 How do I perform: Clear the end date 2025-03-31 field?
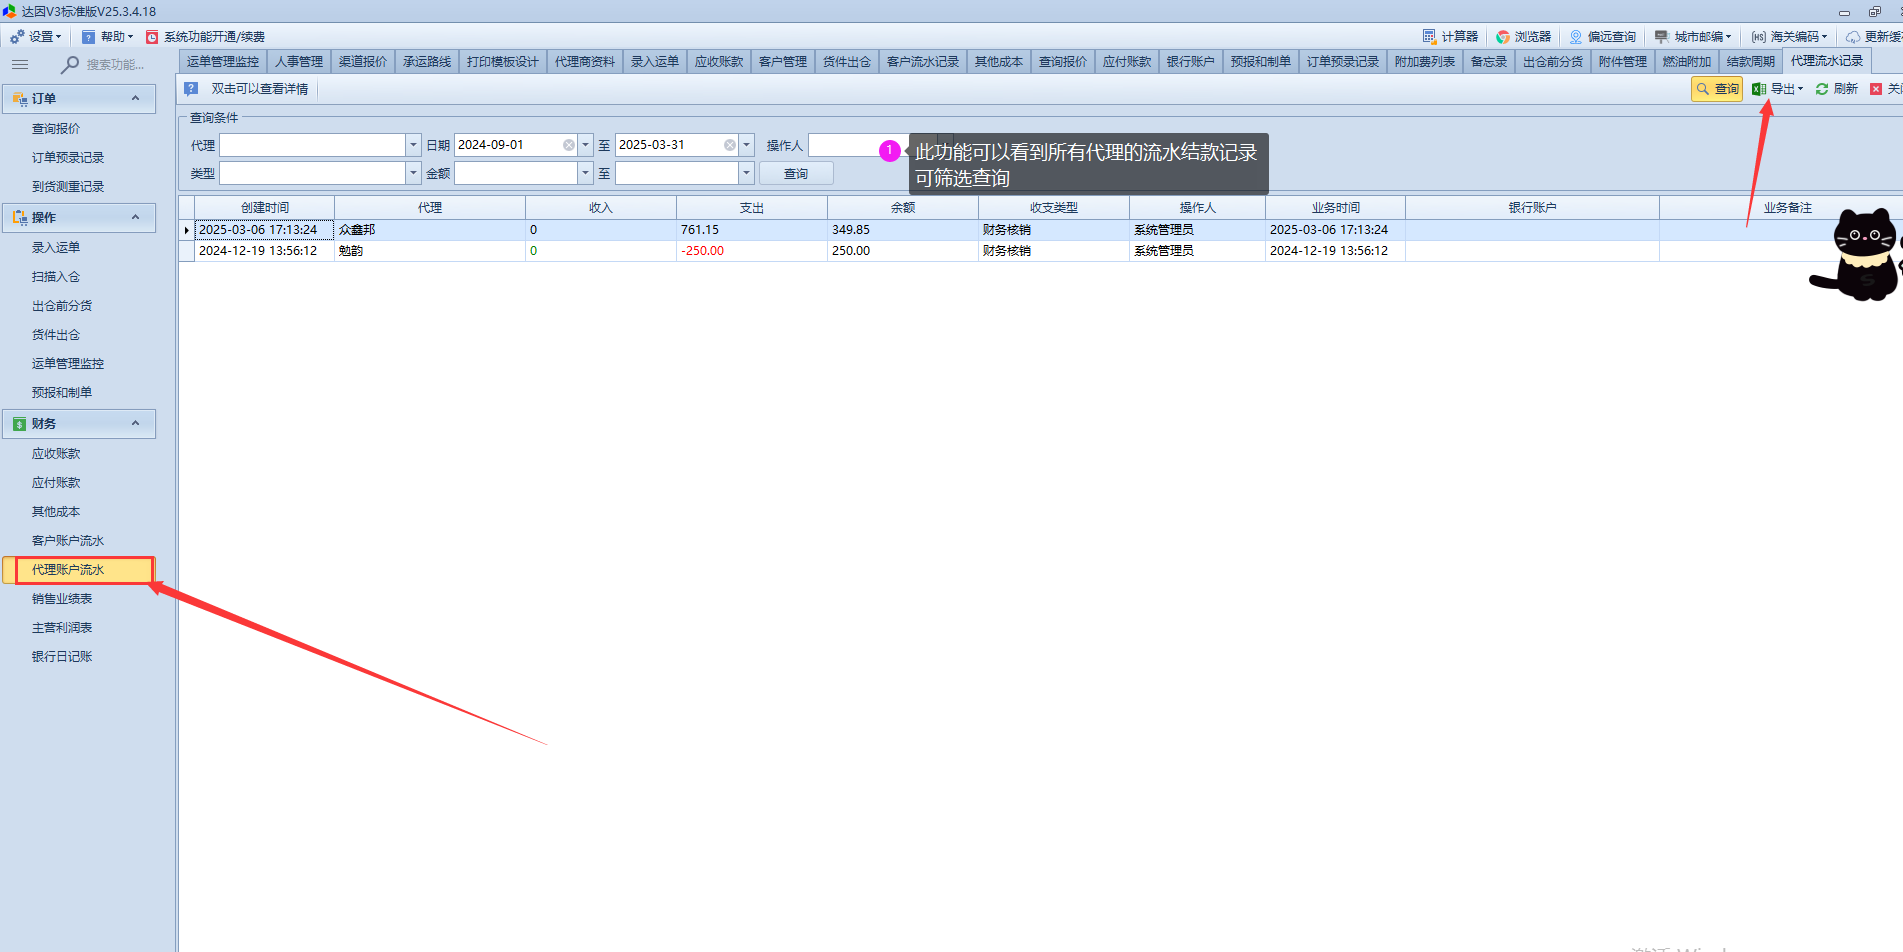coord(730,145)
